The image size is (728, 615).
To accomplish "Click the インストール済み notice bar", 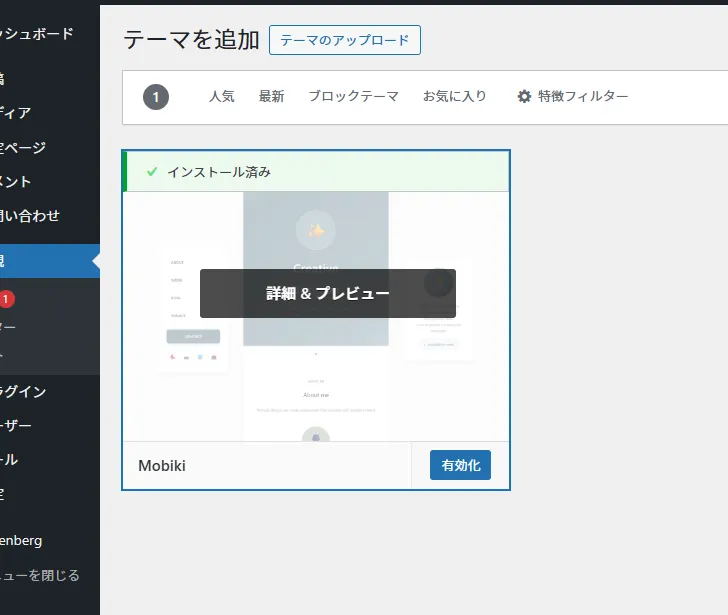I will [x=316, y=172].
